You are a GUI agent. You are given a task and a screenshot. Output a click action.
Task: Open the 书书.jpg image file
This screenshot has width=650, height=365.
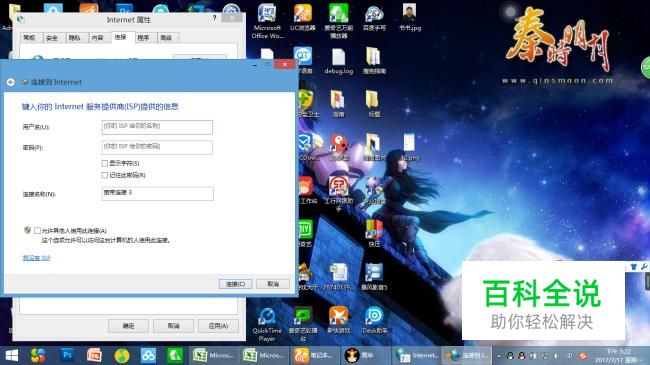pos(410,18)
